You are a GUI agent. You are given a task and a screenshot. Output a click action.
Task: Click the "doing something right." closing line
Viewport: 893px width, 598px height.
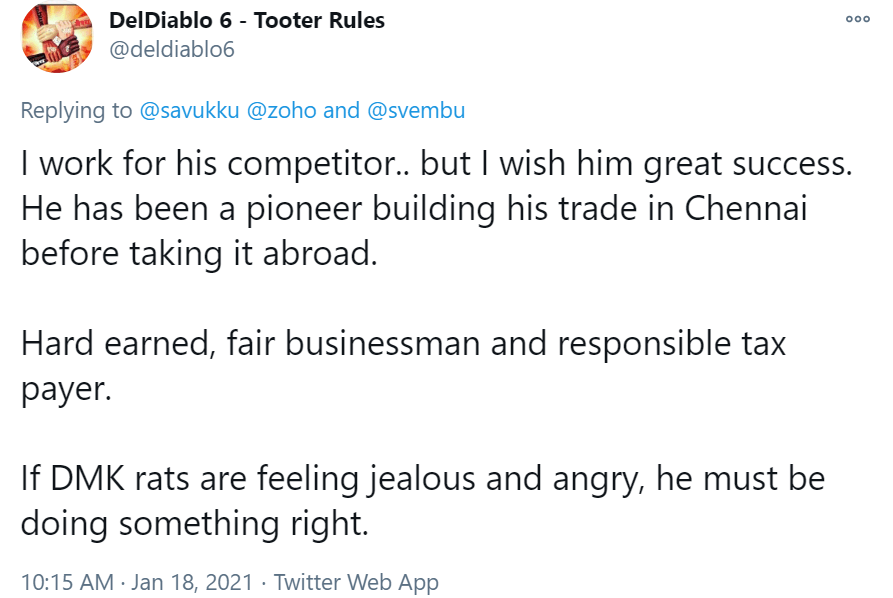coord(195,523)
